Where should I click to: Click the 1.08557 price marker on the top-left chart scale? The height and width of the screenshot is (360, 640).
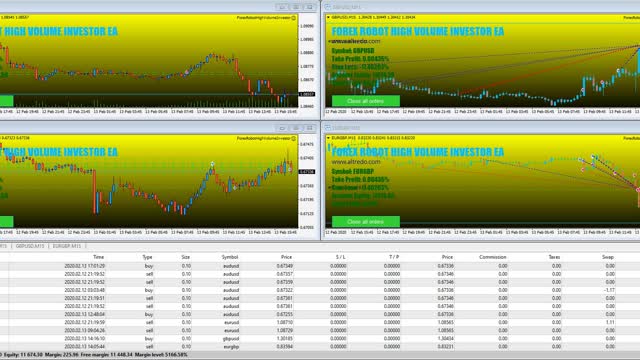click(307, 94)
